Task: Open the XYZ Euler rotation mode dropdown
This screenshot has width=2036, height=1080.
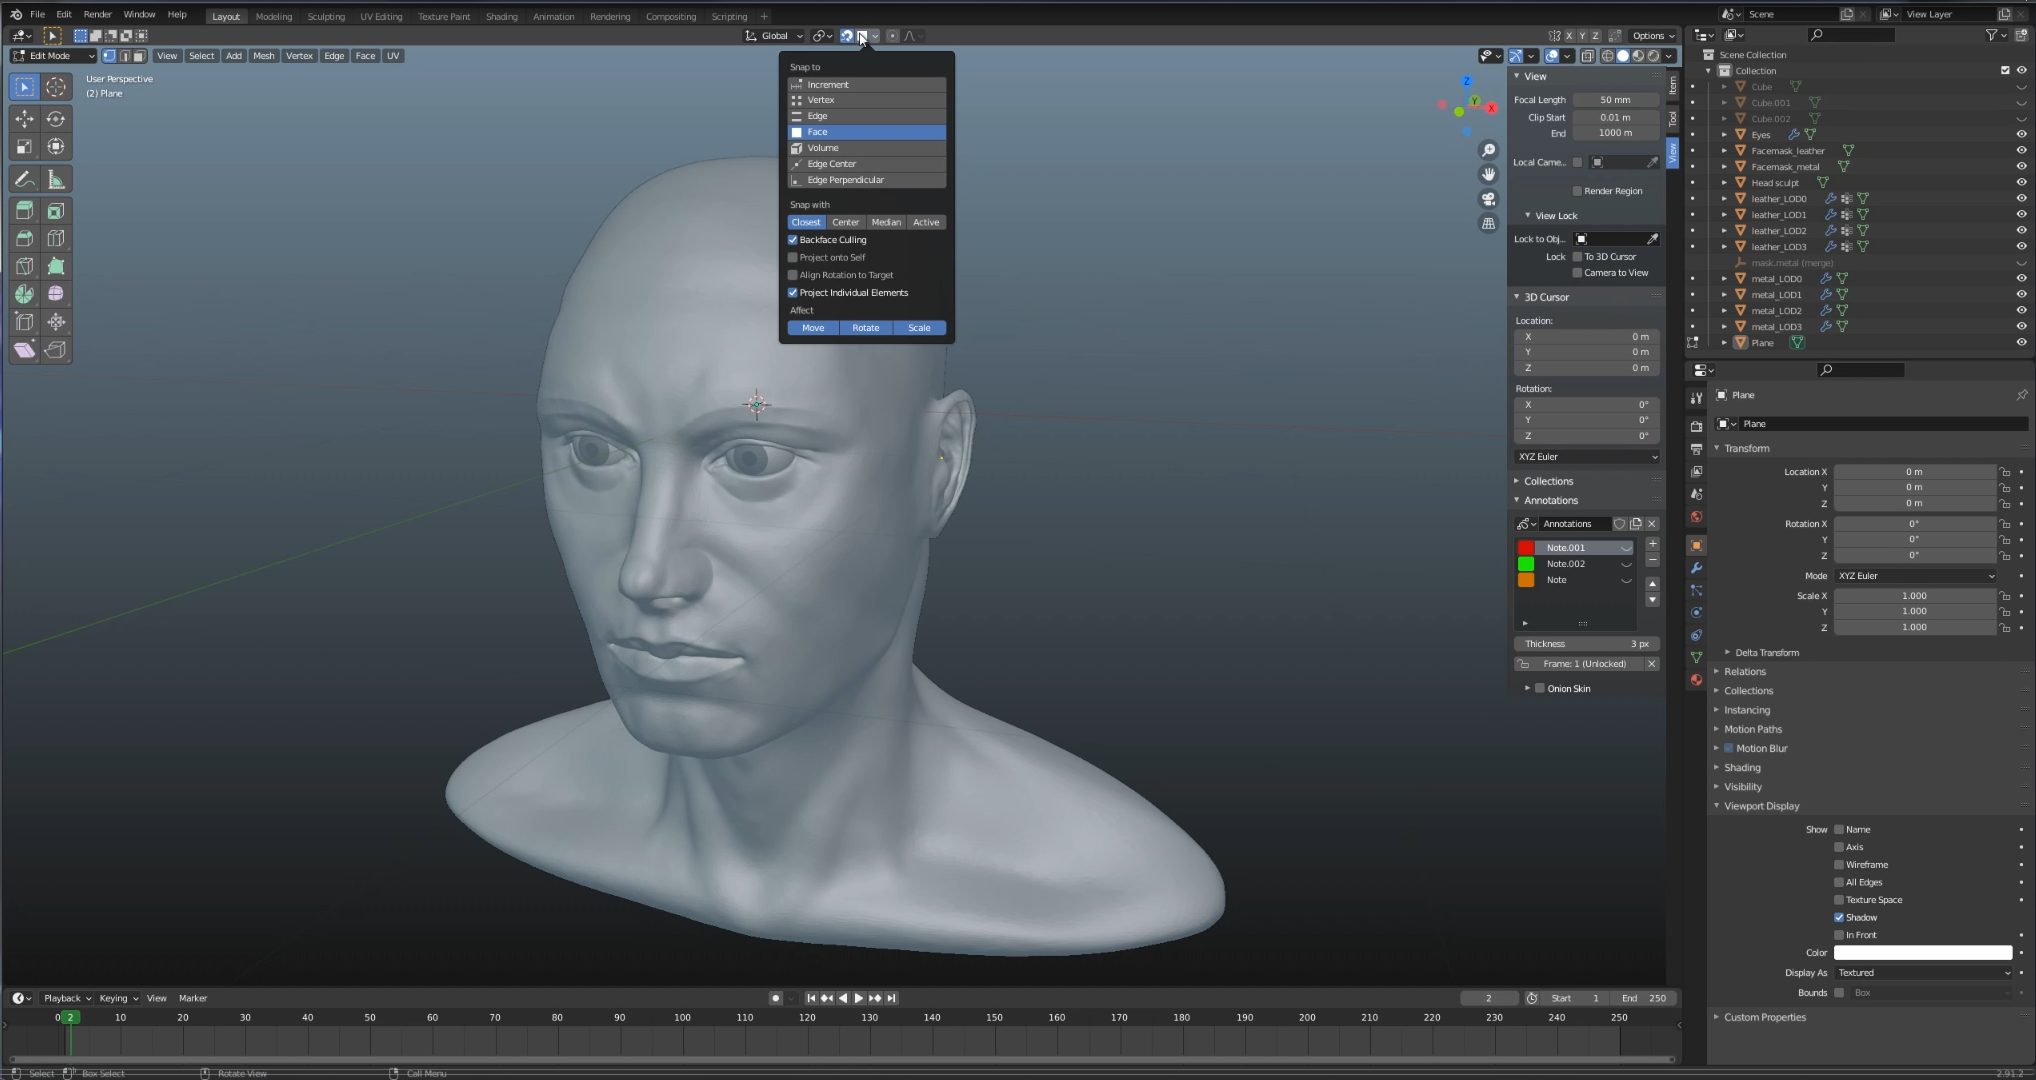Action: [1914, 576]
